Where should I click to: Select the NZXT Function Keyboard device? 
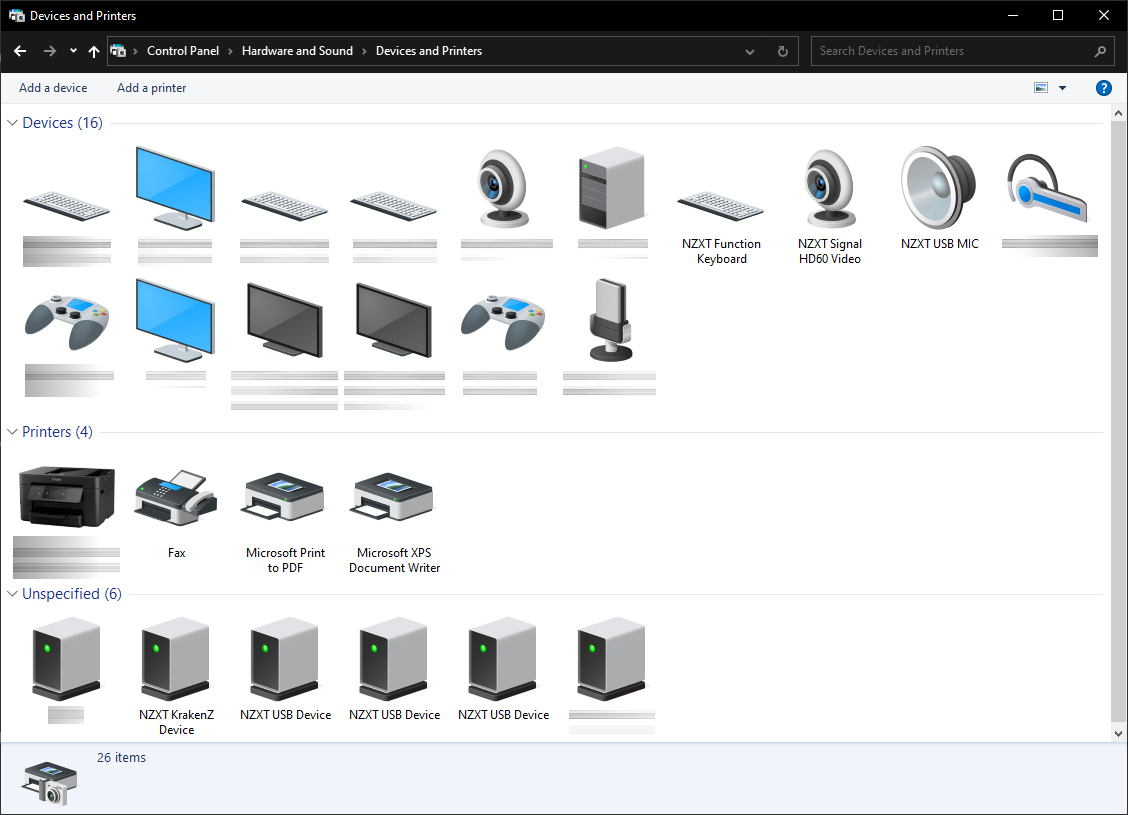[x=722, y=200]
